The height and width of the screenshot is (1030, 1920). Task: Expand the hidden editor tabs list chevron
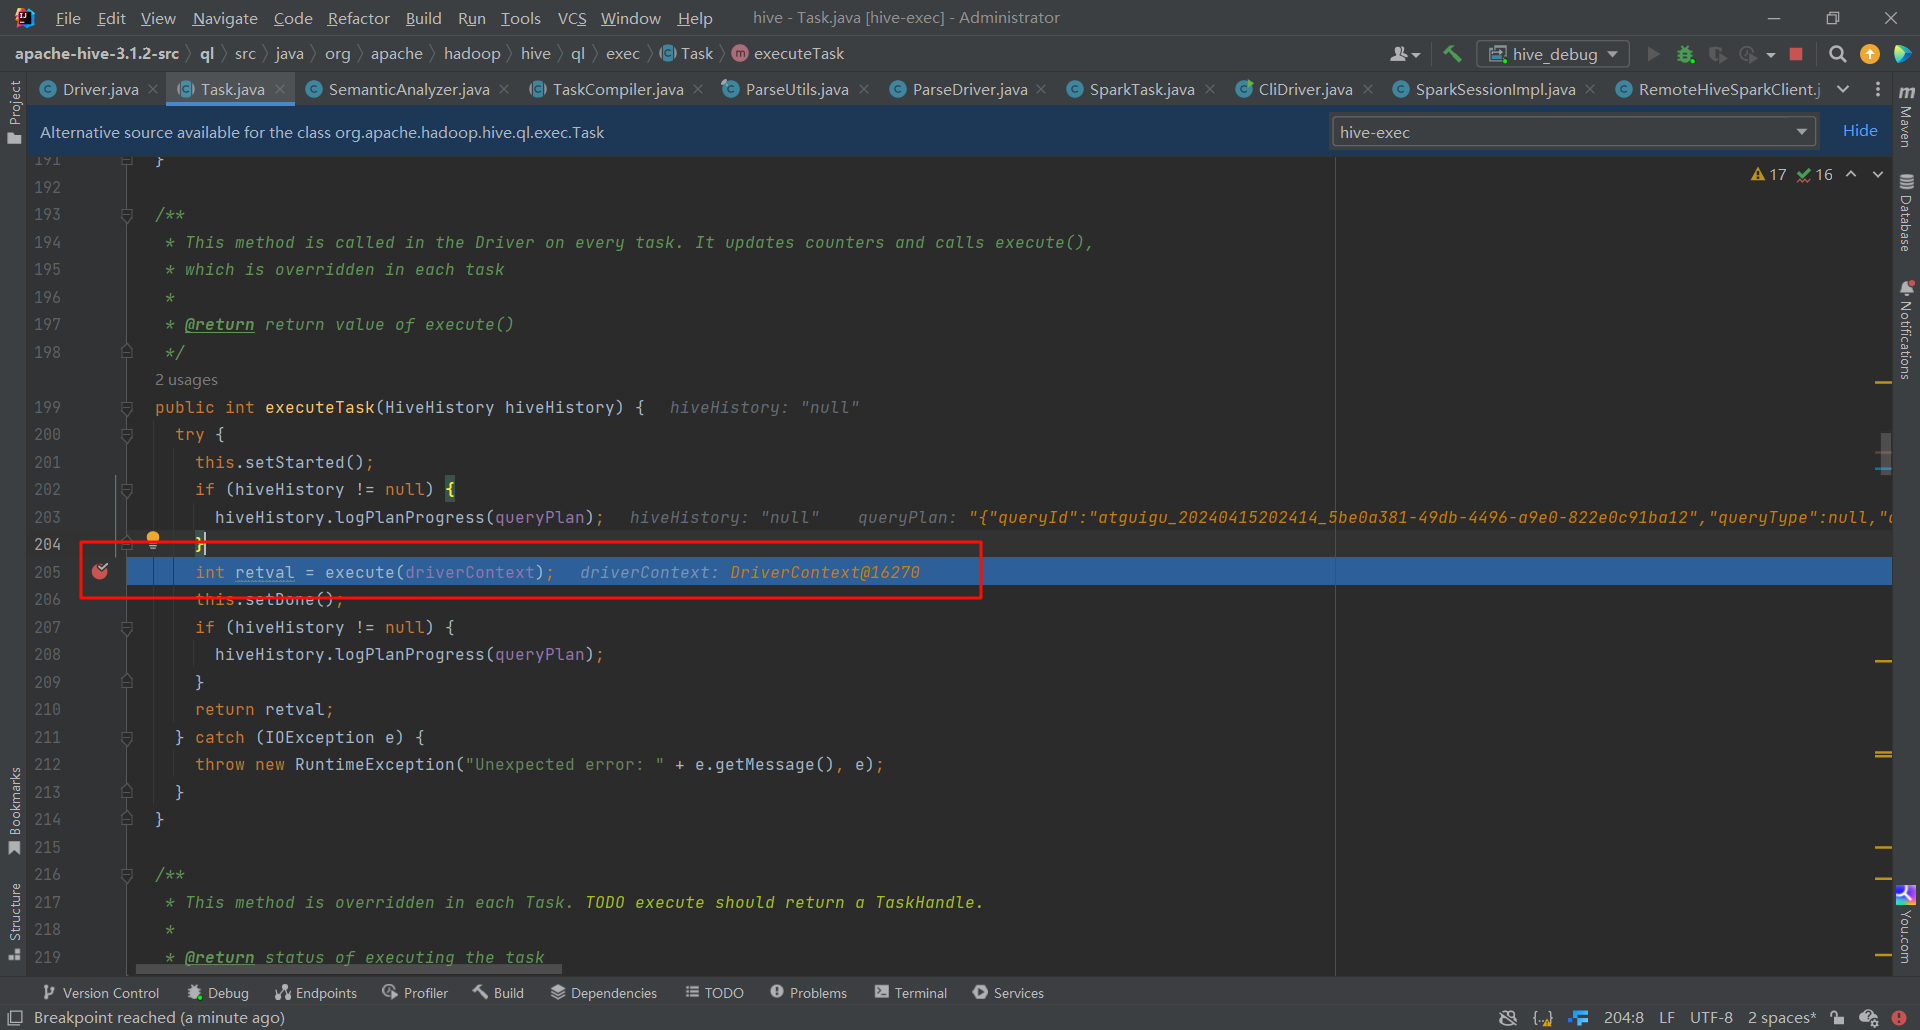pos(1843,89)
